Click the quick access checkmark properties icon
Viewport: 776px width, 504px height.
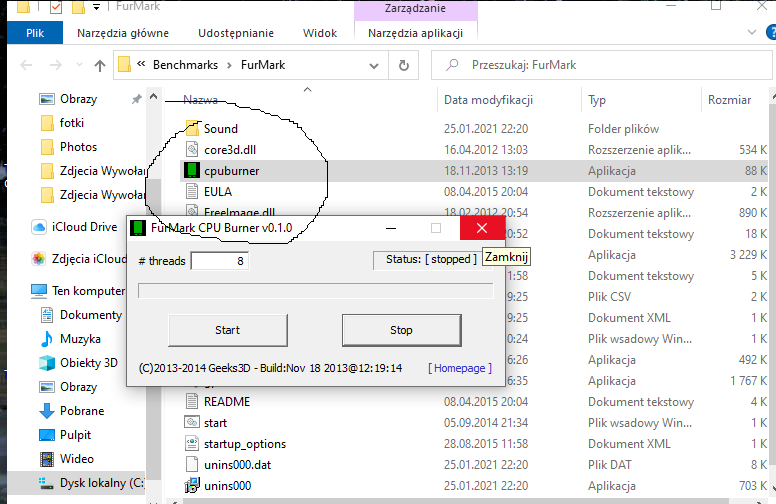56,7
